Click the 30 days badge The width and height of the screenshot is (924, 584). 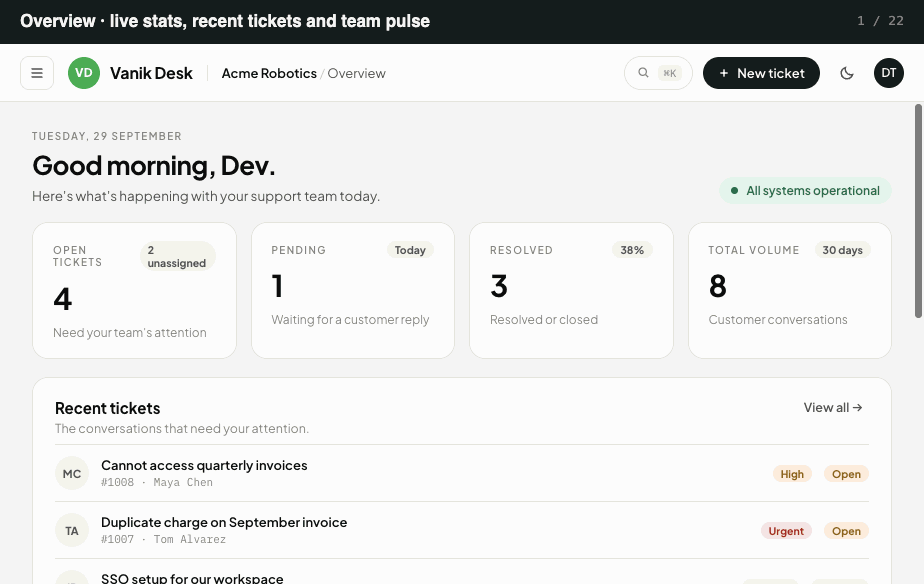click(842, 250)
